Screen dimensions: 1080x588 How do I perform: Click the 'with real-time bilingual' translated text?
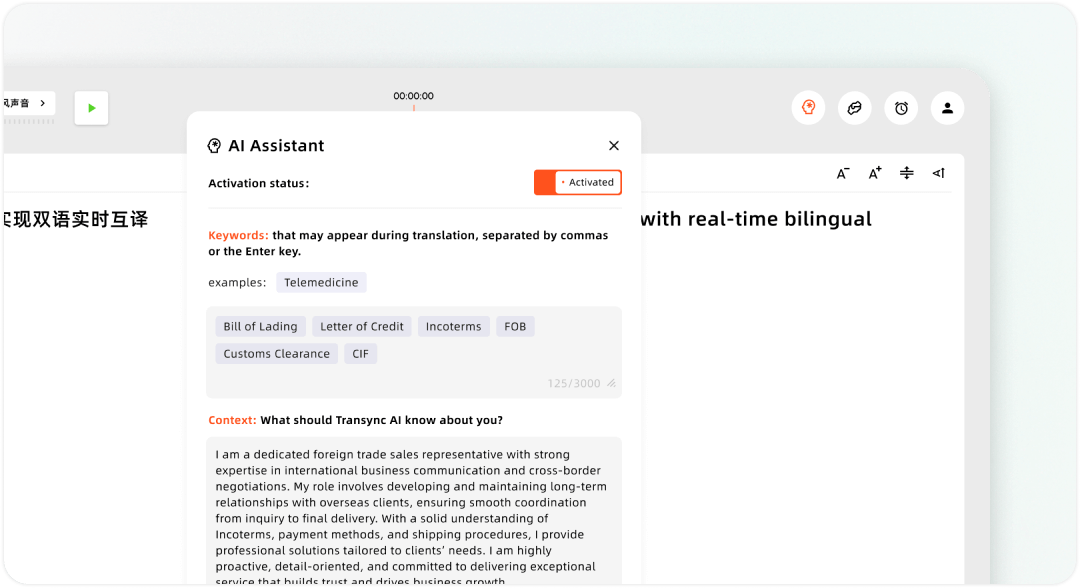[x=756, y=219]
